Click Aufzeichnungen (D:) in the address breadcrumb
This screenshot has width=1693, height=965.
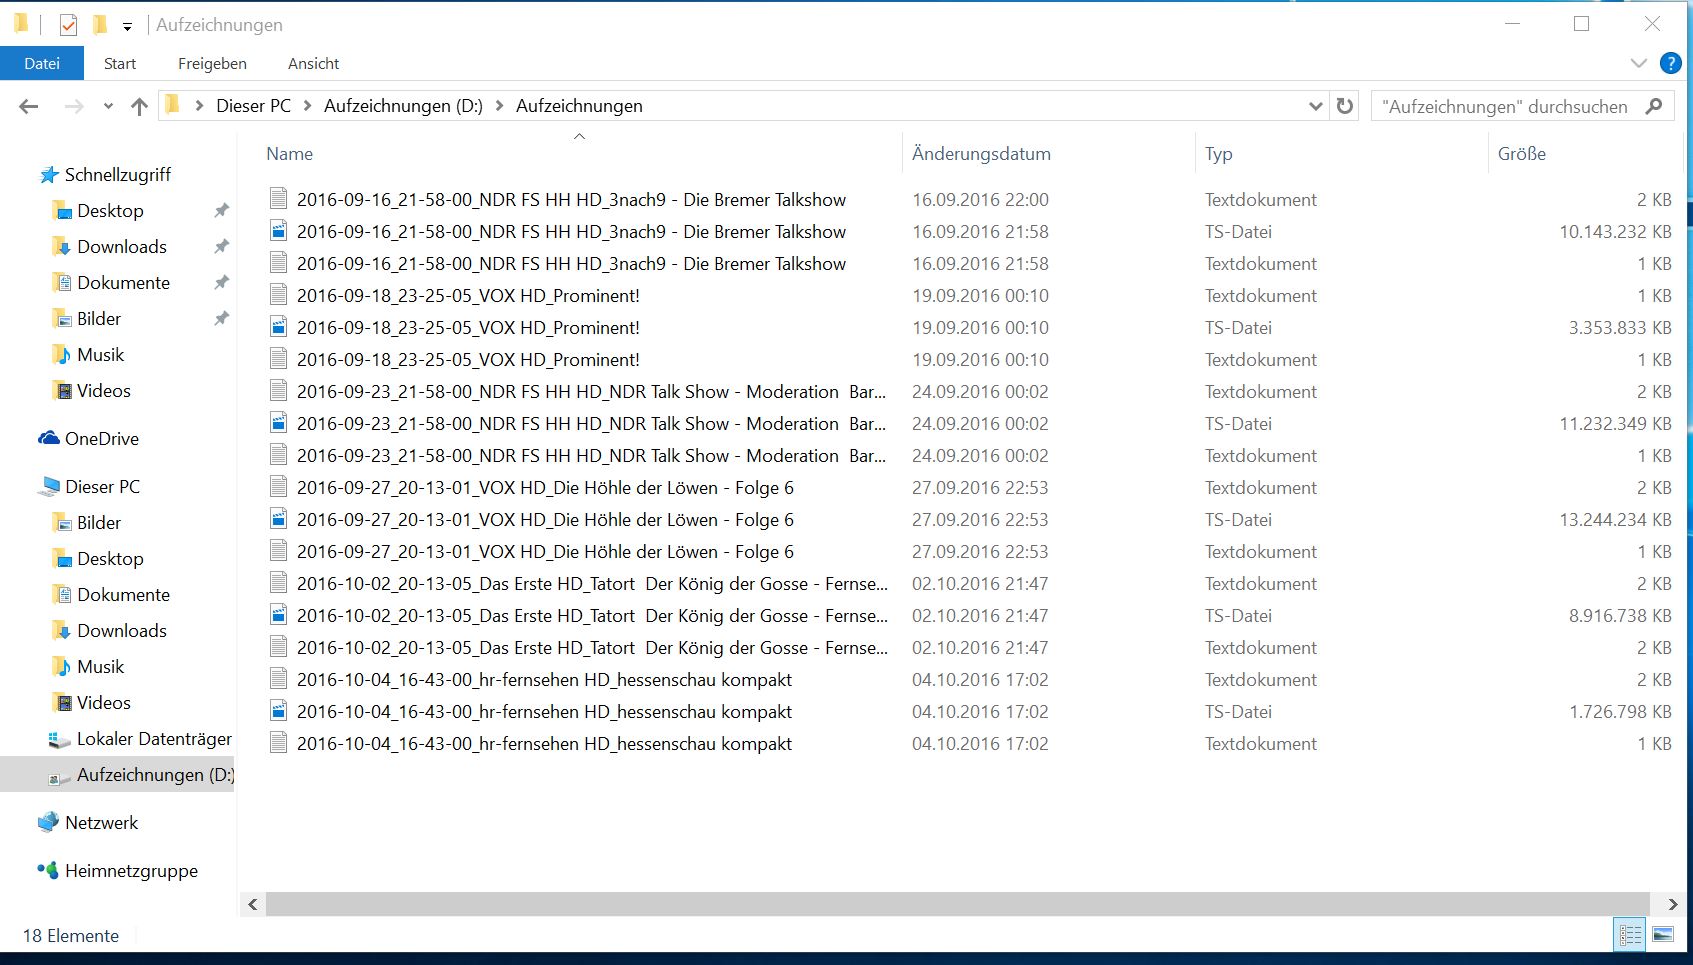coord(403,106)
